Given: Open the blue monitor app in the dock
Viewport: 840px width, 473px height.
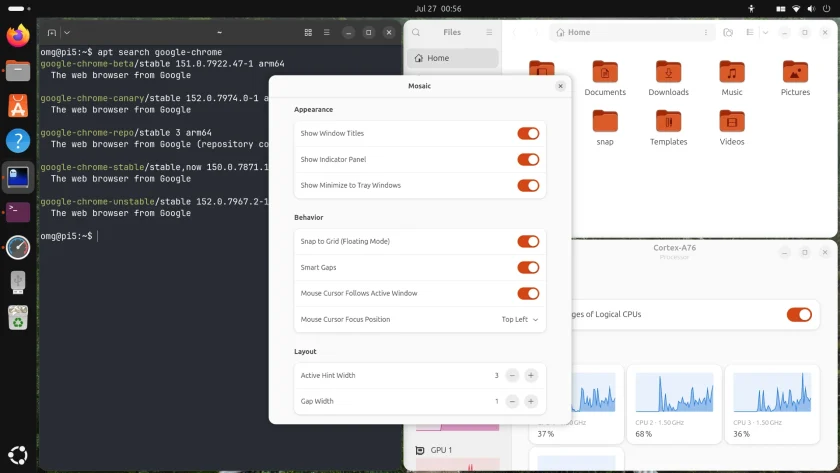Looking at the screenshot, I should pyautogui.click(x=18, y=177).
